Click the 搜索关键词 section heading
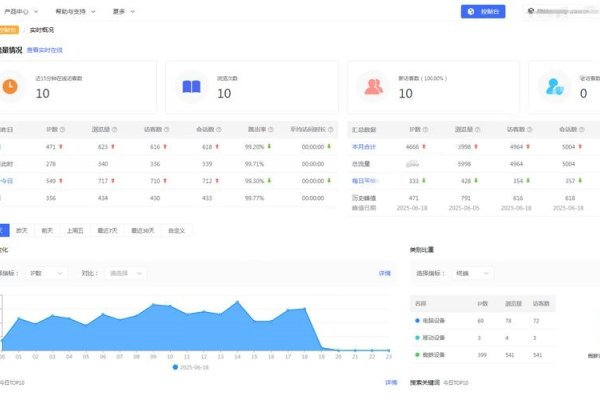The image size is (600, 400). point(425,382)
